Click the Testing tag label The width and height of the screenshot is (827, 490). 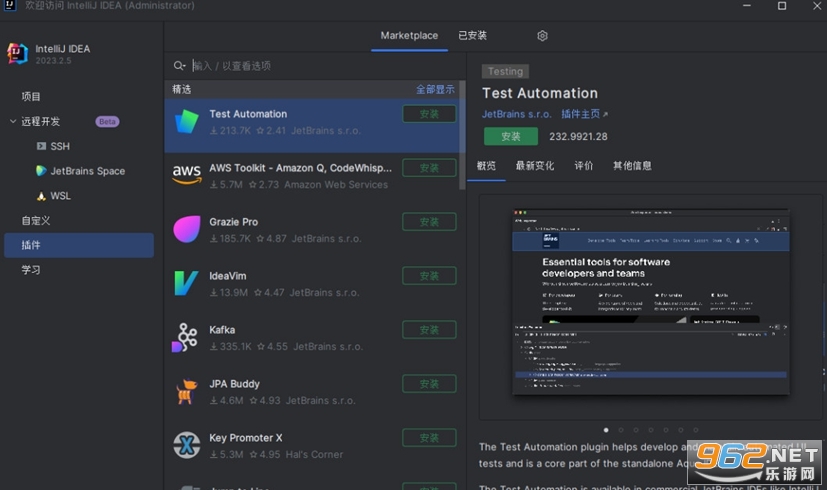click(x=505, y=71)
